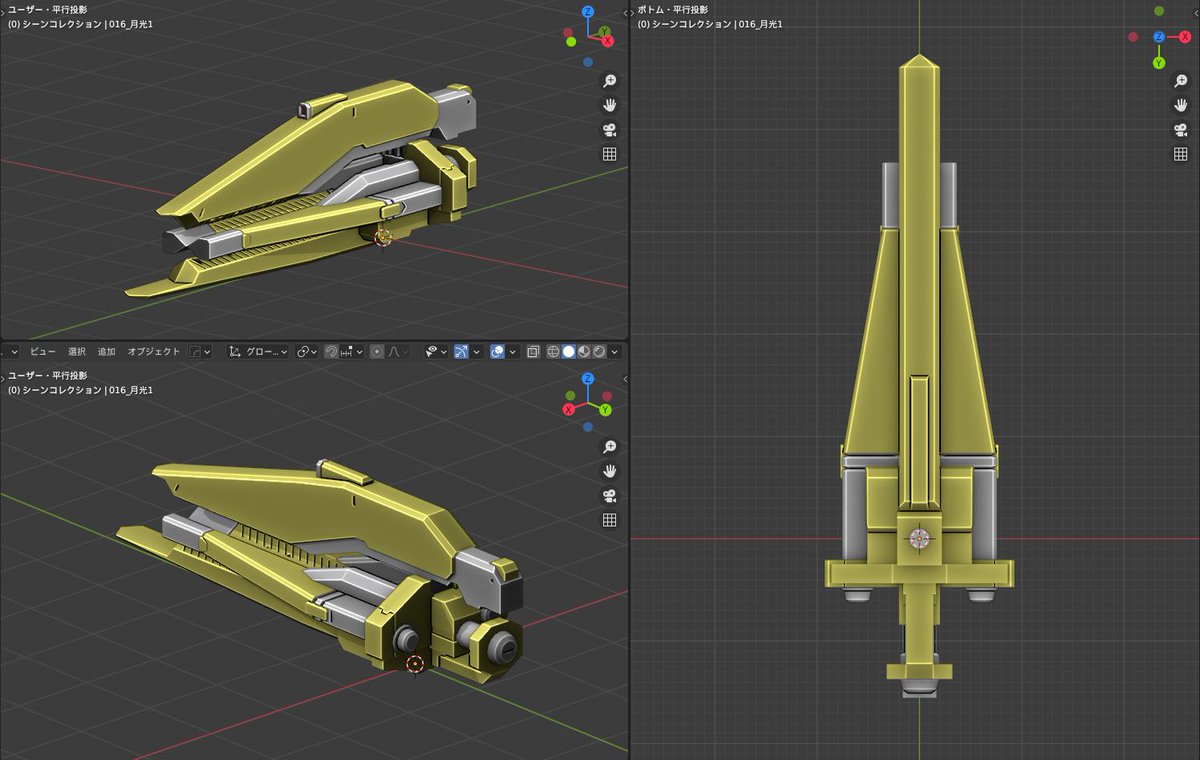
Task: Switch to wireframe shading
Action: tap(553, 352)
